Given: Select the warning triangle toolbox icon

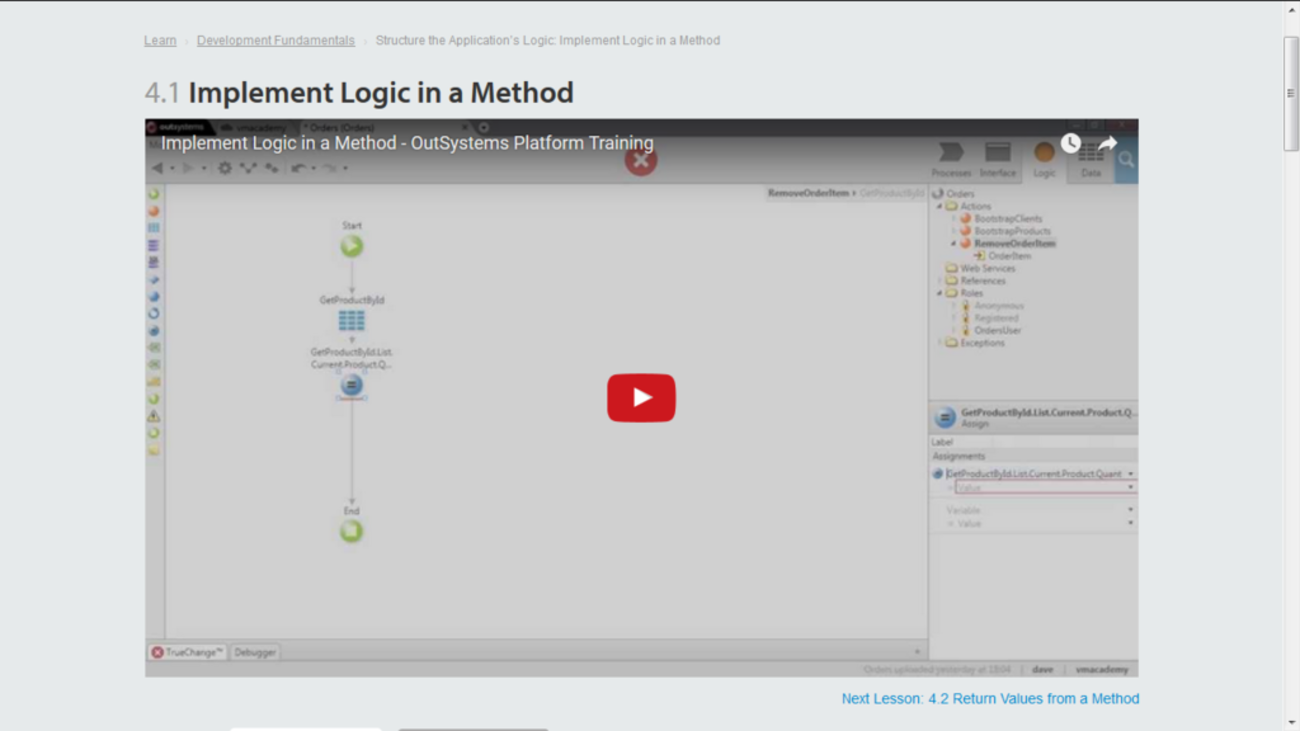Looking at the screenshot, I should coord(154,416).
